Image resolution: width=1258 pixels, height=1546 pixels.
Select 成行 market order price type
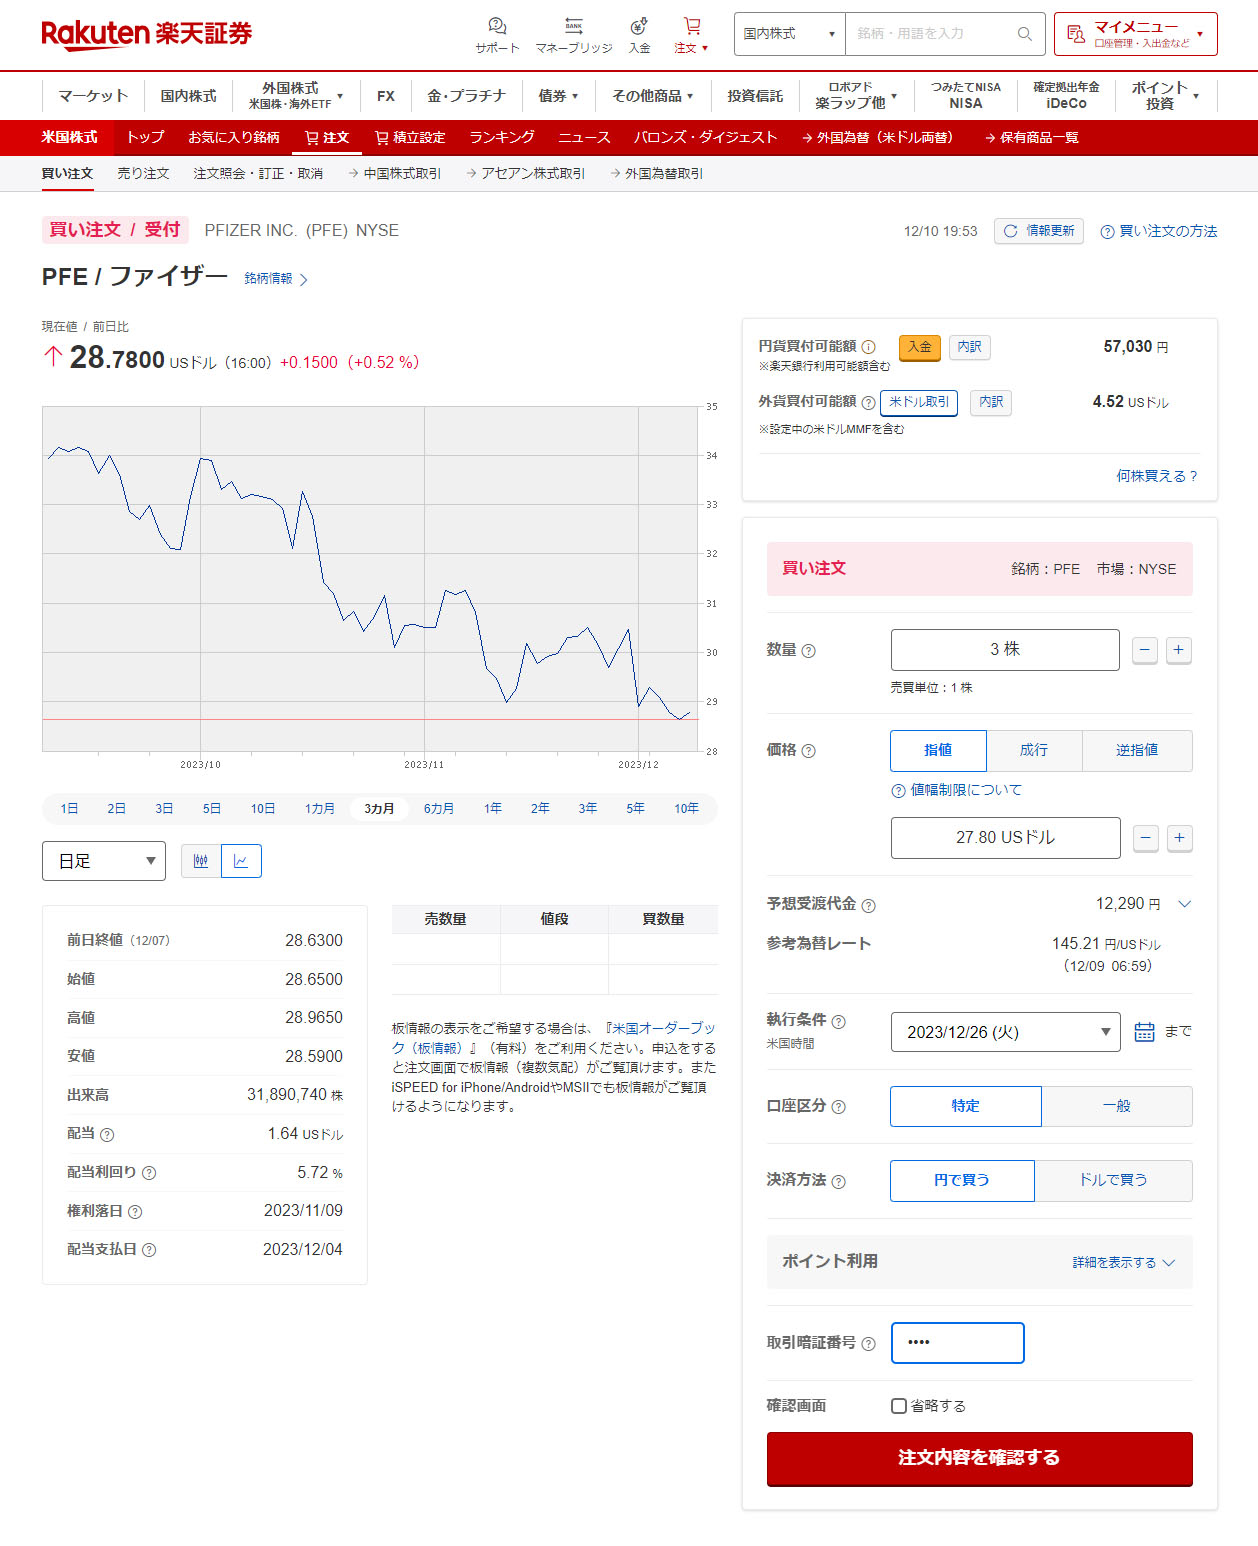pyautogui.click(x=1034, y=750)
